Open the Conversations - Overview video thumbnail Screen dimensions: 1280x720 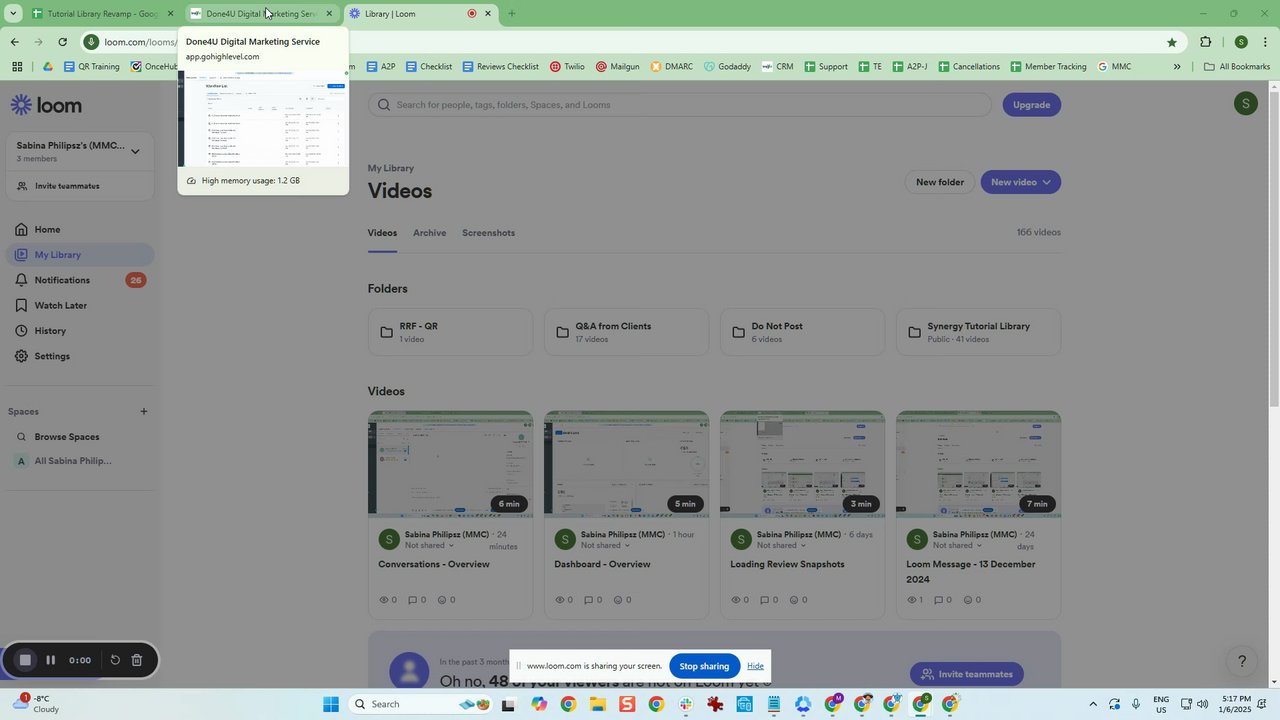[x=450, y=464]
